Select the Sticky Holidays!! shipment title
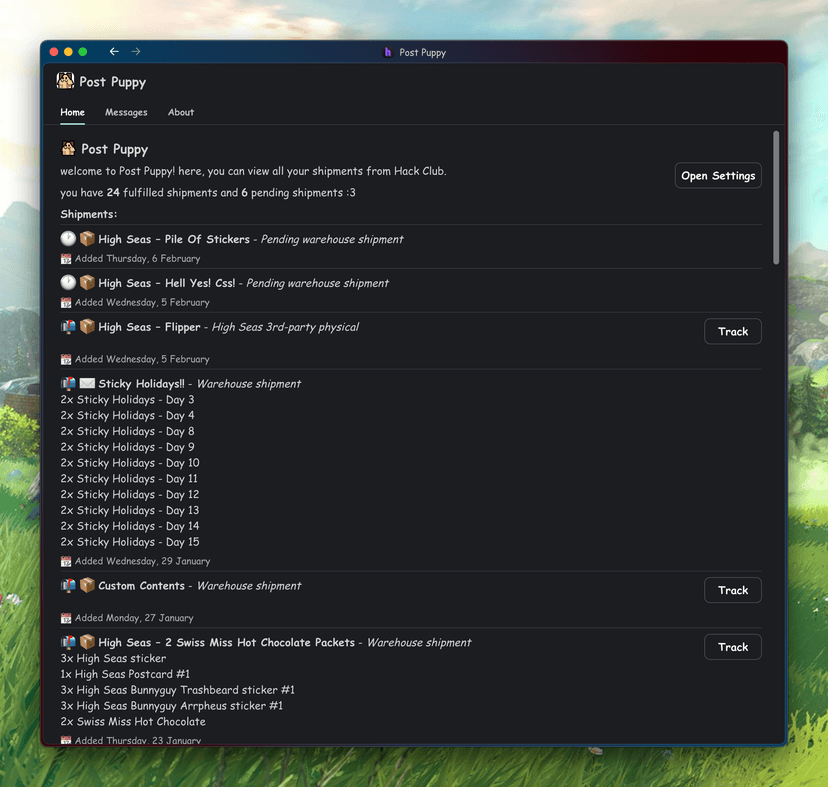 coord(141,384)
